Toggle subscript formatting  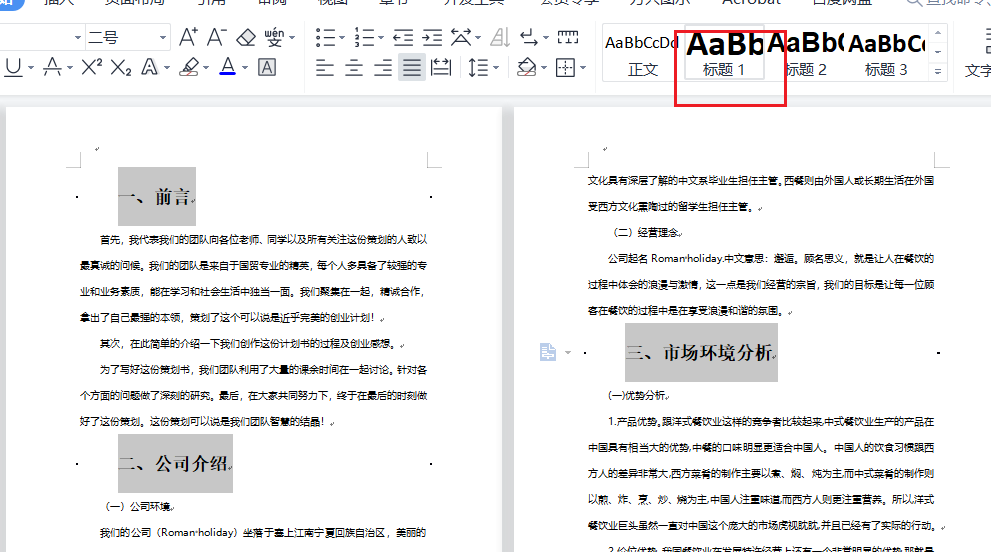tap(121, 68)
